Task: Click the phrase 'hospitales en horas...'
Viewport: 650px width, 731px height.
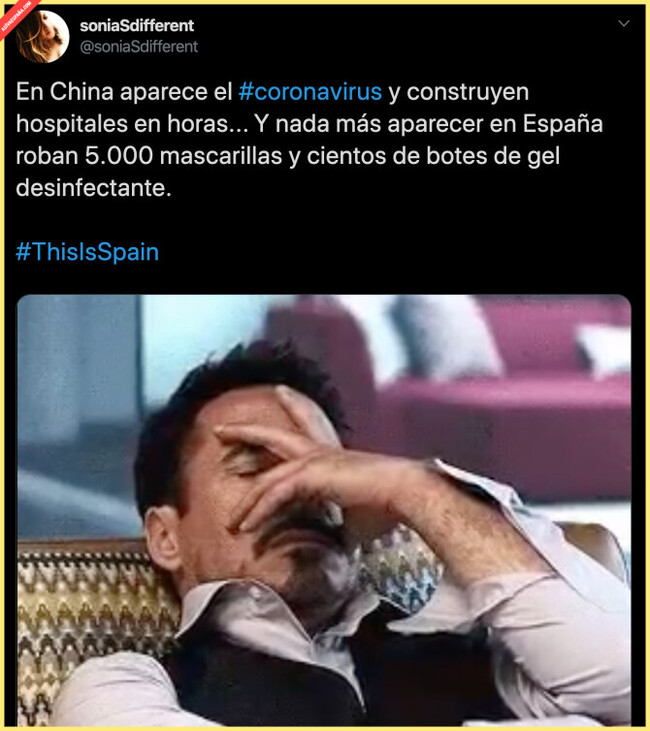Action: pyautogui.click(x=132, y=124)
